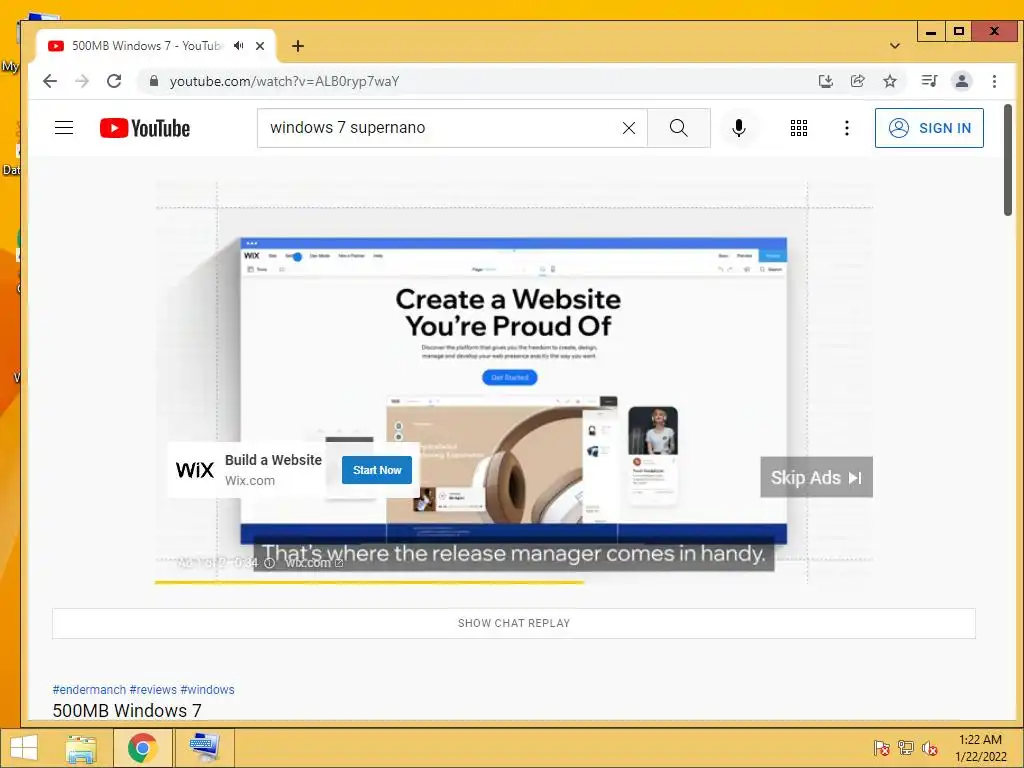Open the computer keyboard taskbar app
This screenshot has height=768, width=1024.
204,748
